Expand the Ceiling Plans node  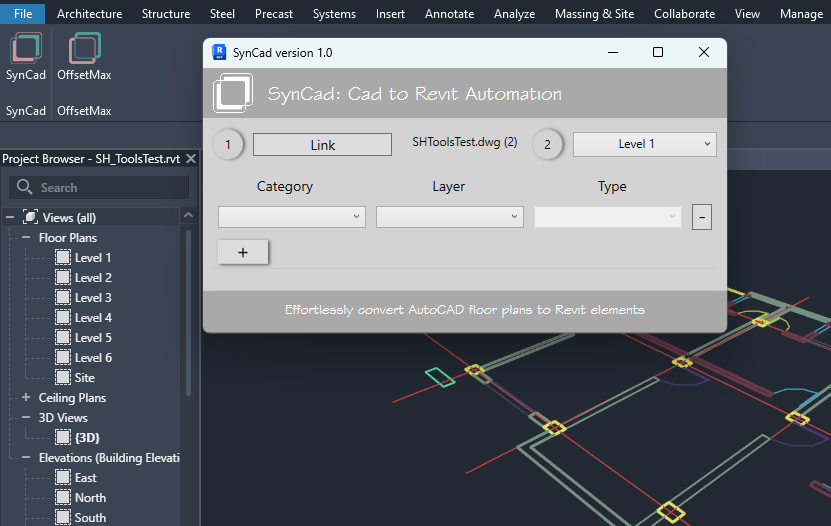coord(26,397)
